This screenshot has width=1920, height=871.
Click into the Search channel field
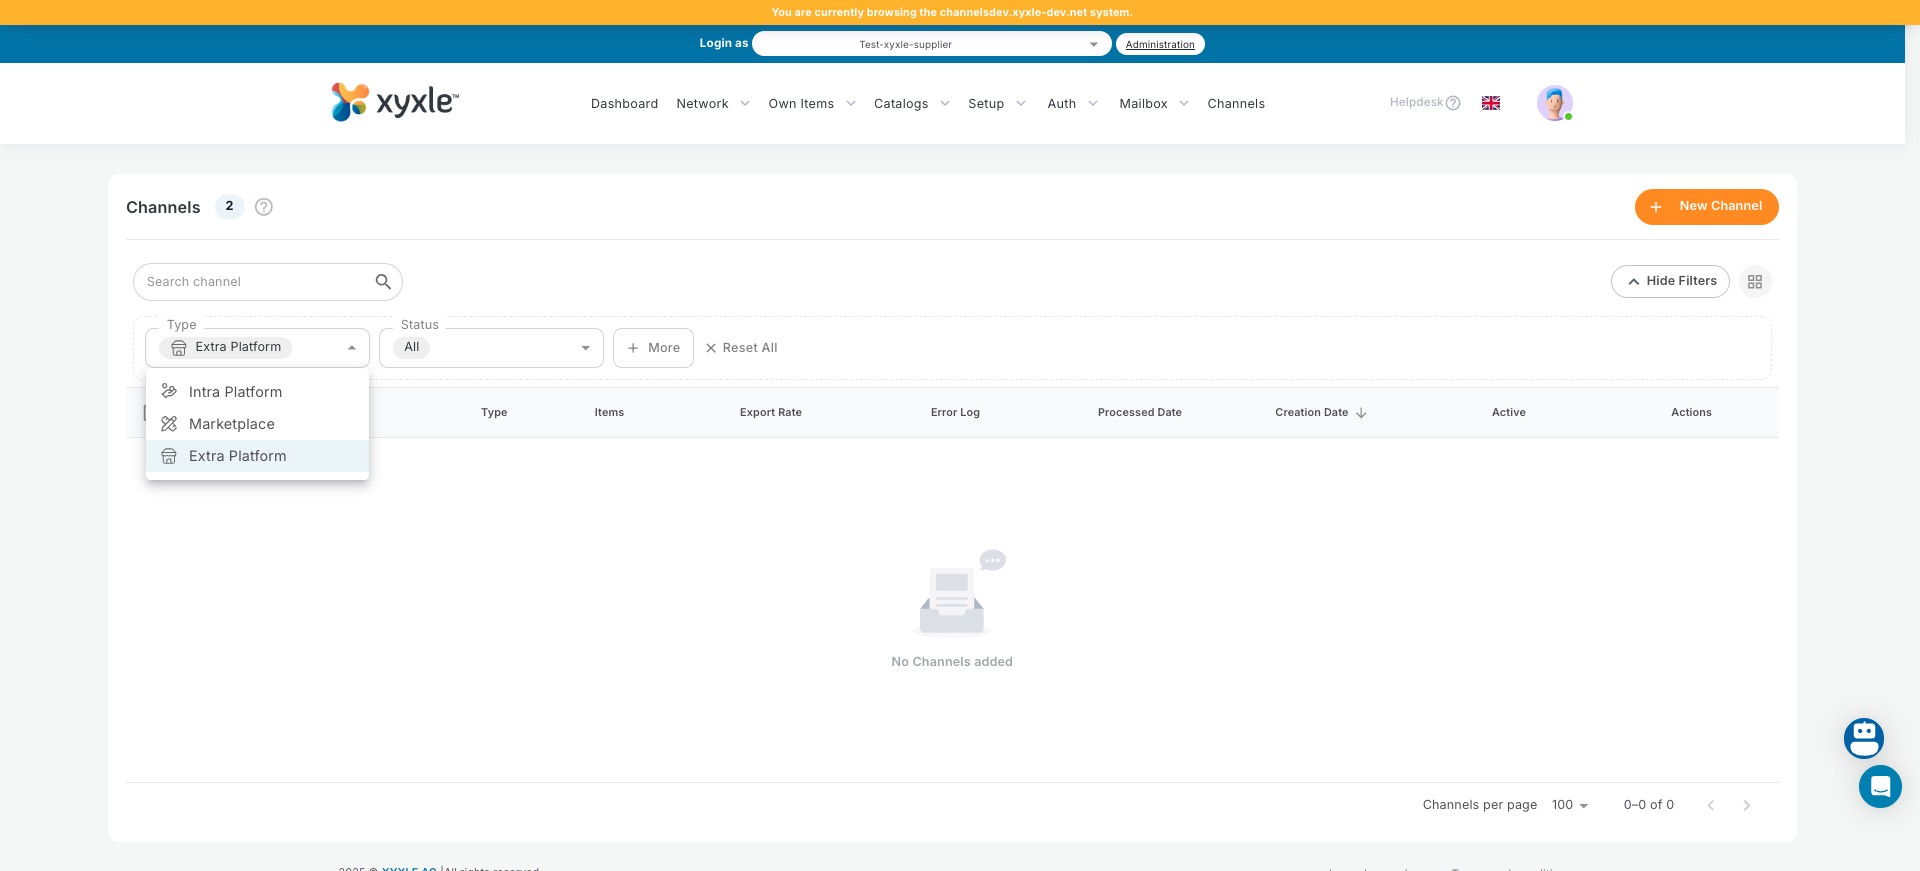tap(255, 282)
